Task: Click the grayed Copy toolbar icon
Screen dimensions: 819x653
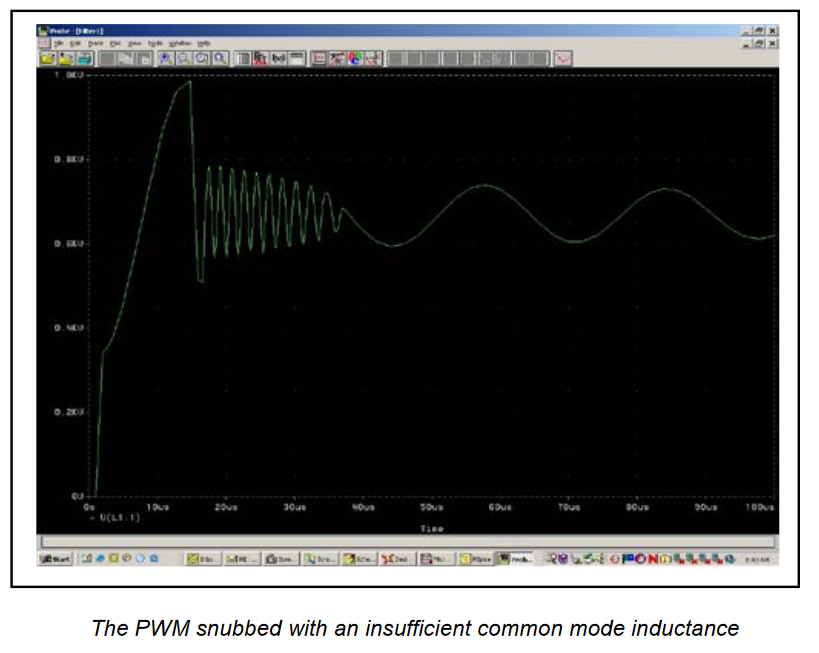Action: point(126,59)
